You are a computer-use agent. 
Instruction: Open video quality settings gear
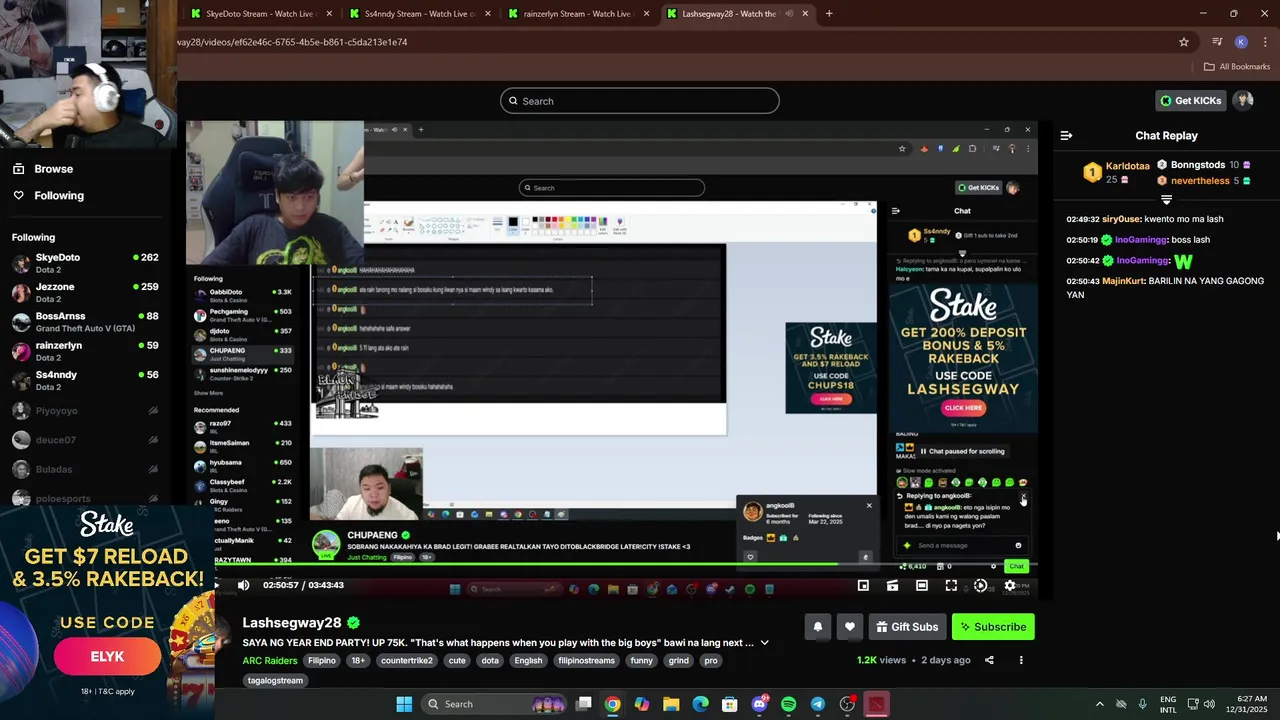pyautogui.click(x=1010, y=585)
